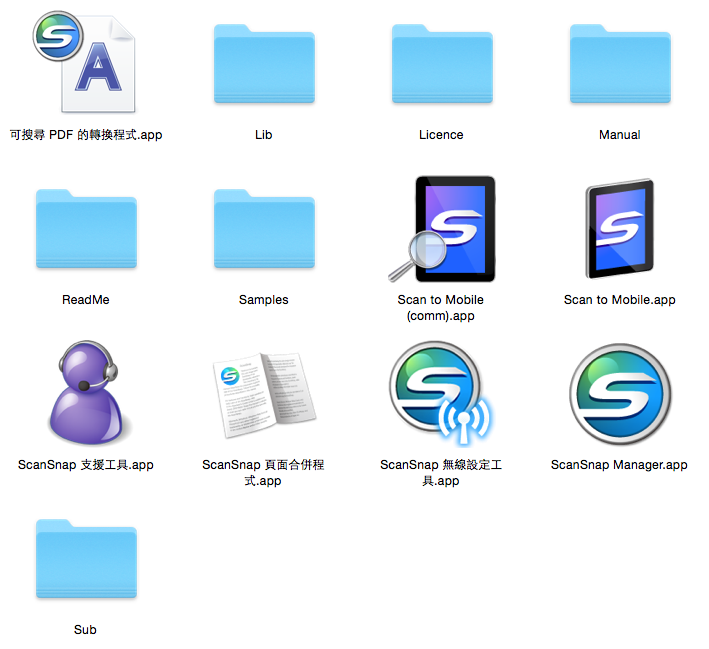
Task: Click the 'ScanSnap 無線設定工具.app' name label
Action: 441,473
